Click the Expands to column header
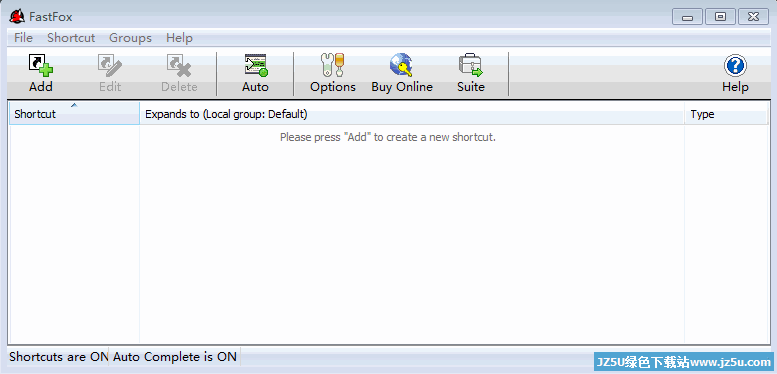 point(412,114)
